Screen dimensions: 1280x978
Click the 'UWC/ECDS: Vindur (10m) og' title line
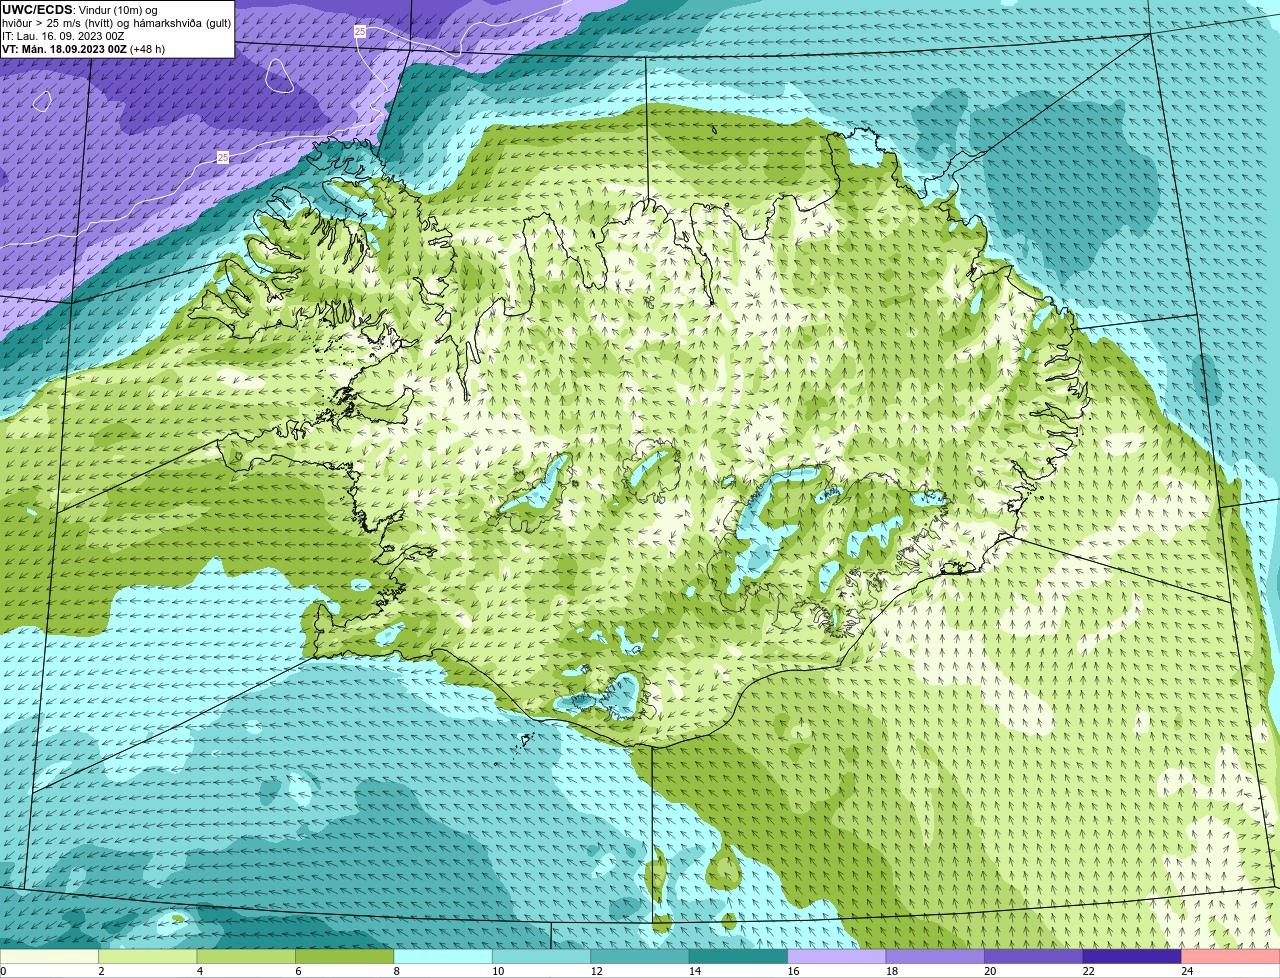[x=80, y=10]
